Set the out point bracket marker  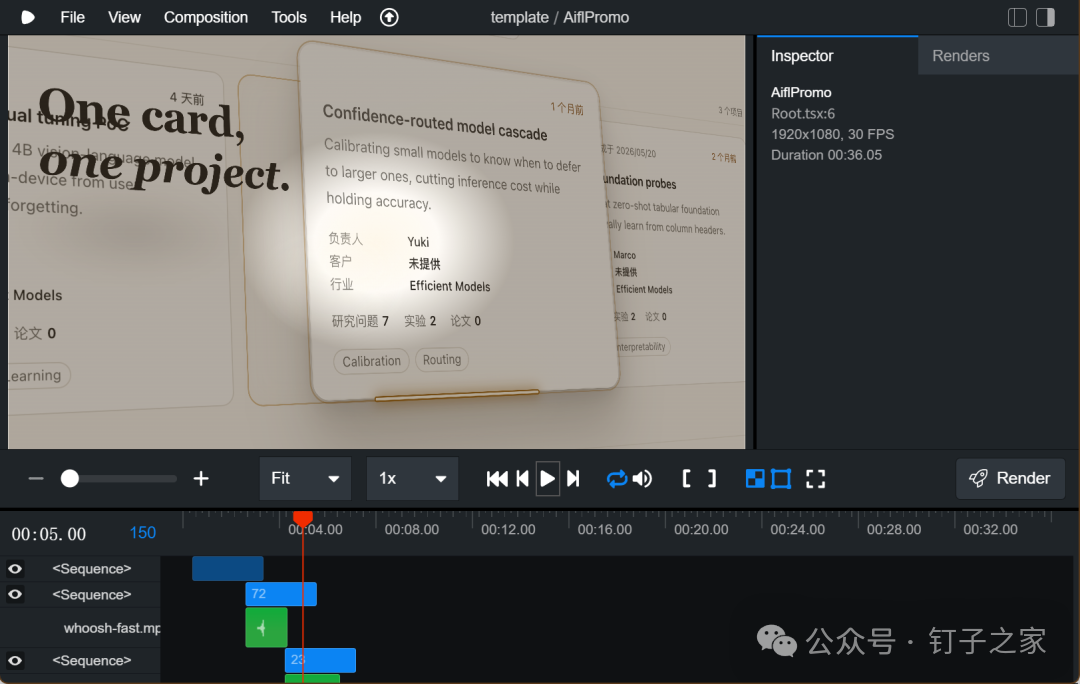click(x=712, y=479)
